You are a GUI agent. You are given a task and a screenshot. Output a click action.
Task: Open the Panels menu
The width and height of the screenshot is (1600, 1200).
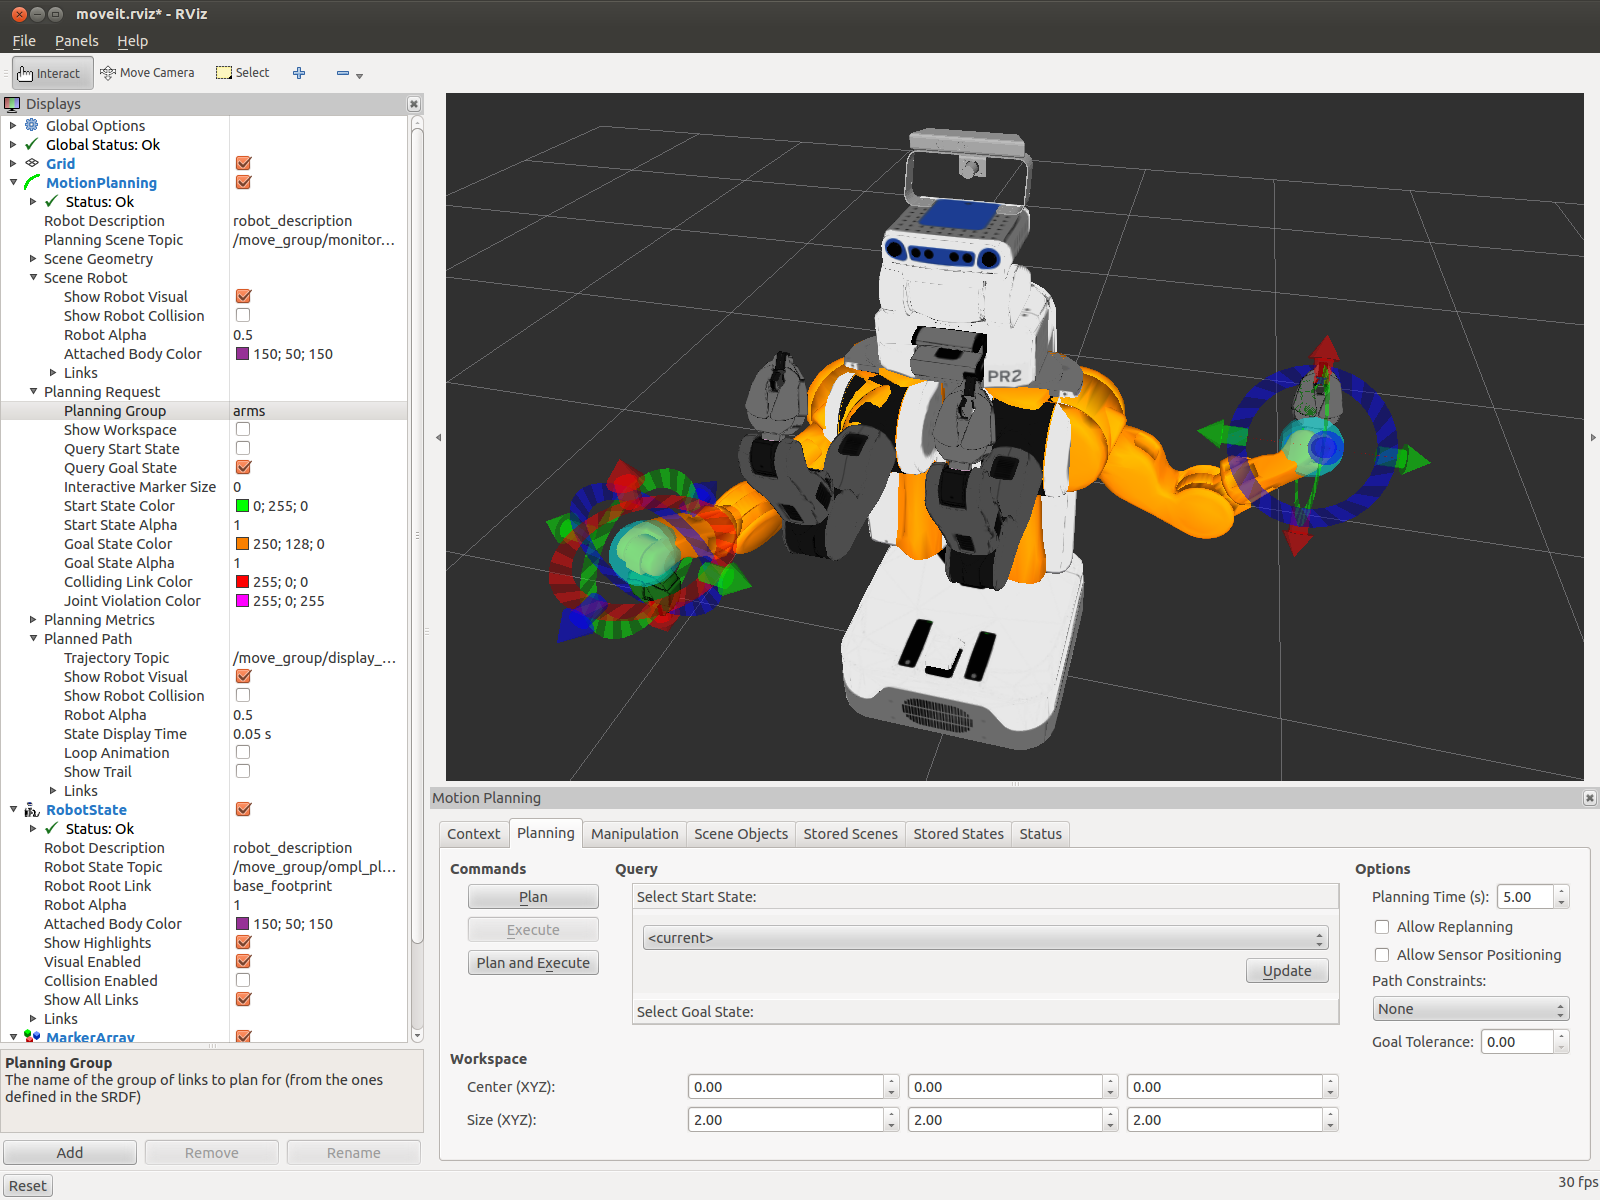(76, 41)
